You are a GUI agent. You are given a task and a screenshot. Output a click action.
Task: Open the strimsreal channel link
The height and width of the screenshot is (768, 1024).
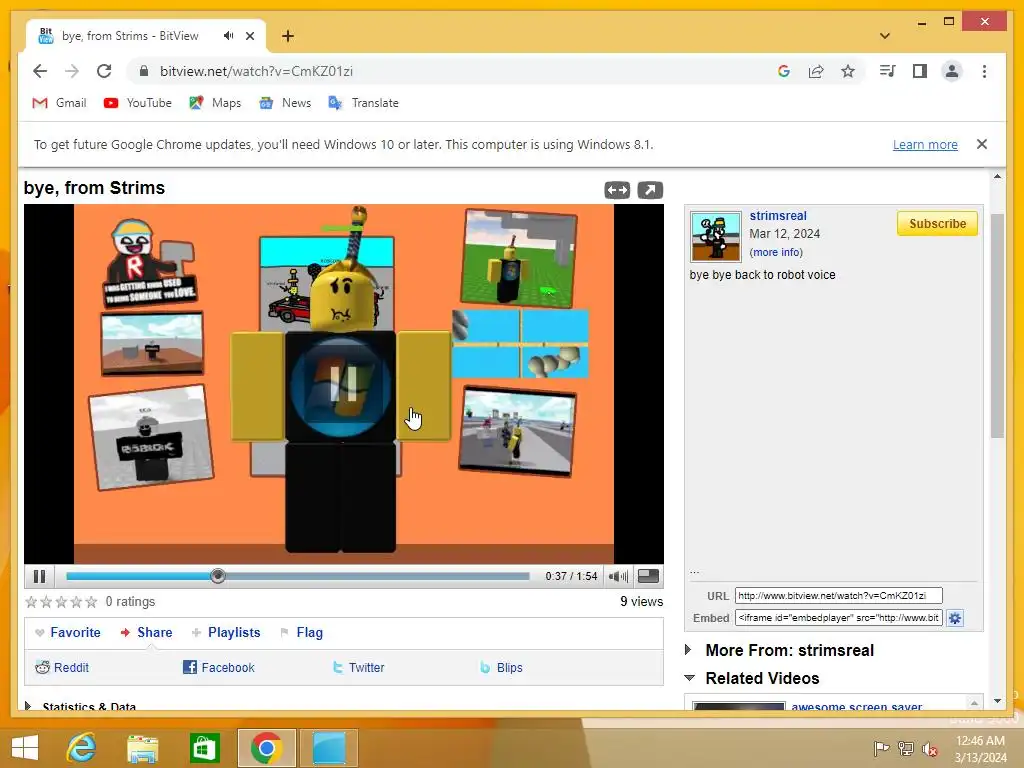coord(778,216)
